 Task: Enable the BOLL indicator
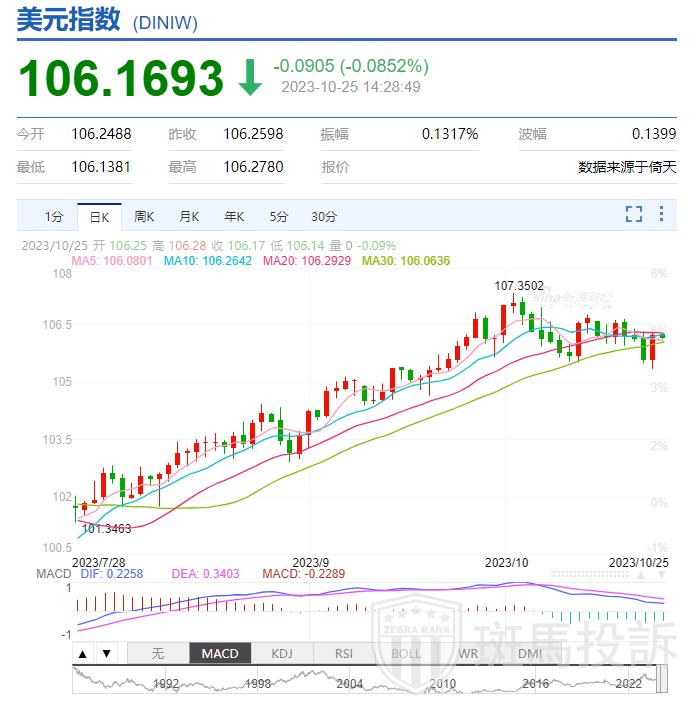coord(406,654)
